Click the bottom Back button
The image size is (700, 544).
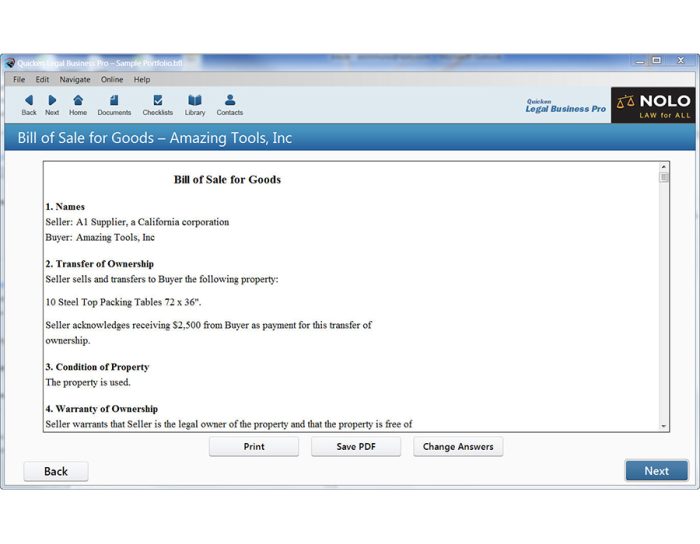coord(56,471)
